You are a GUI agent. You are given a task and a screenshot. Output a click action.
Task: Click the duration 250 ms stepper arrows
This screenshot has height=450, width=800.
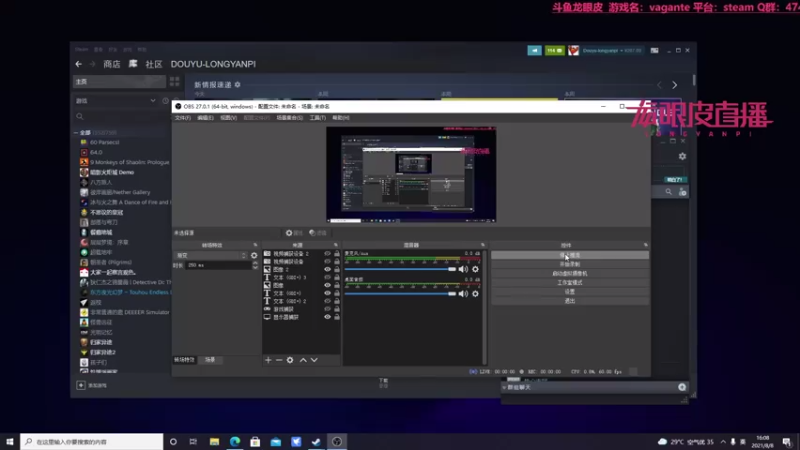(x=255, y=265)
